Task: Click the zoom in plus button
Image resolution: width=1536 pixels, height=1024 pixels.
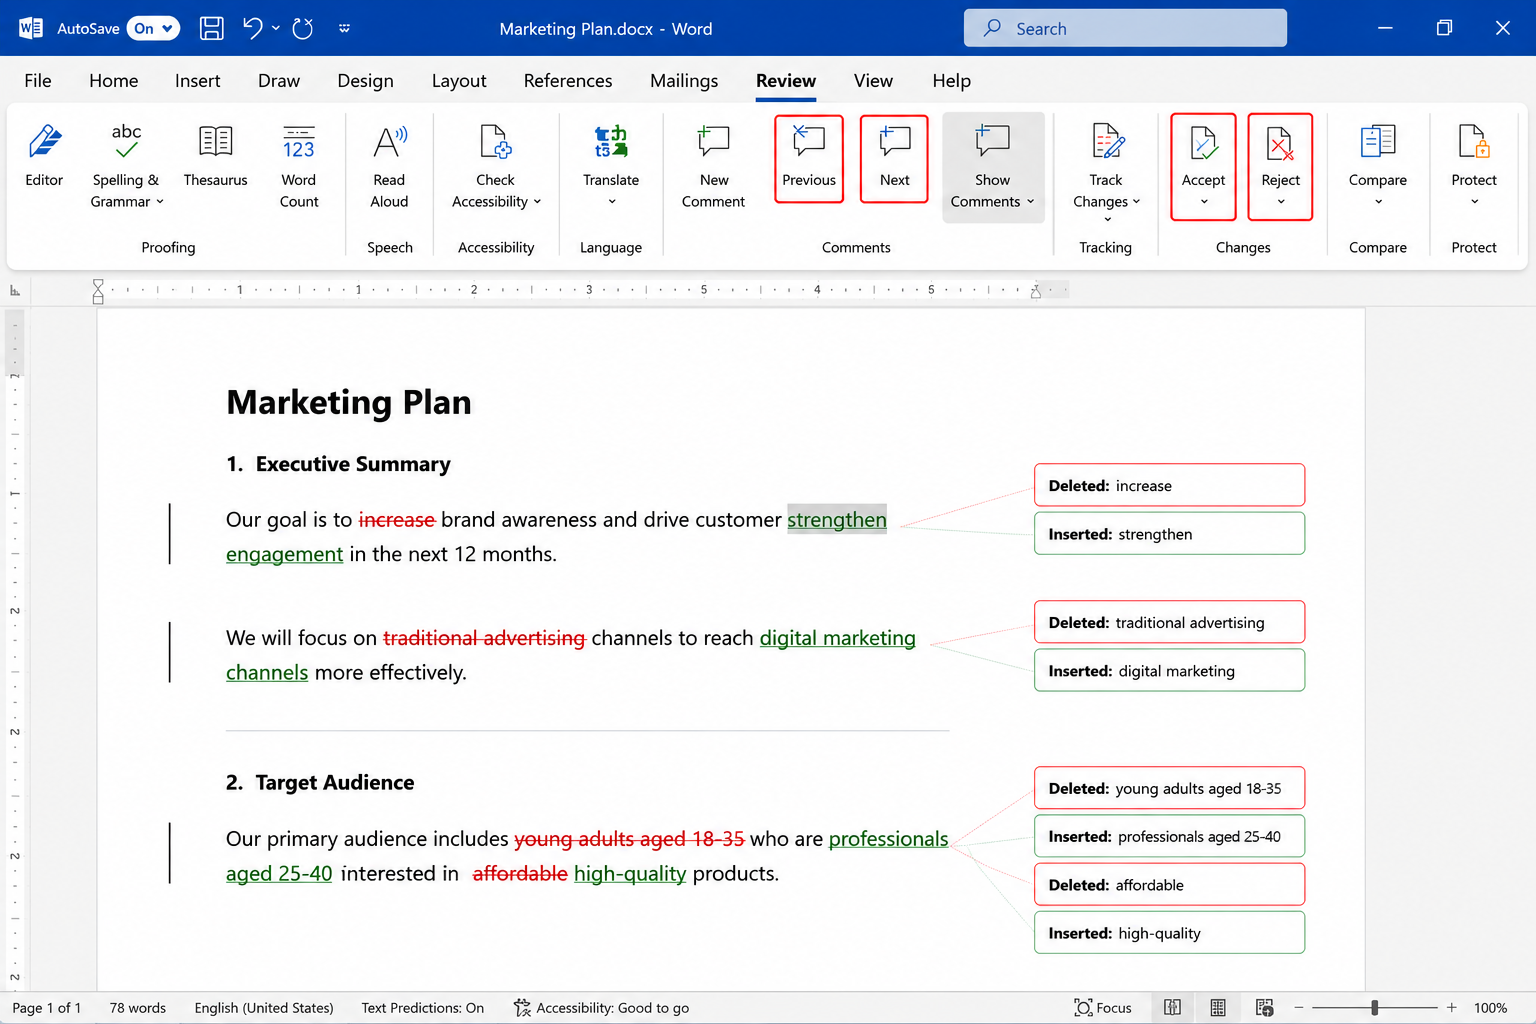Action: pyautogui.click(x=1451, y=1008)
